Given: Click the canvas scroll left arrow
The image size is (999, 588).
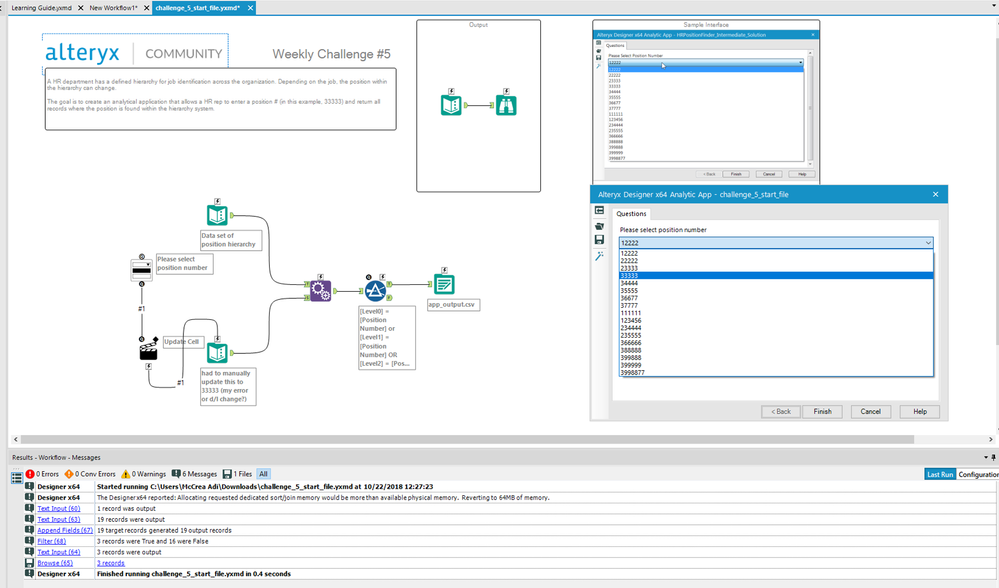Looking at the screenshot, I should [x=16, y=439].
